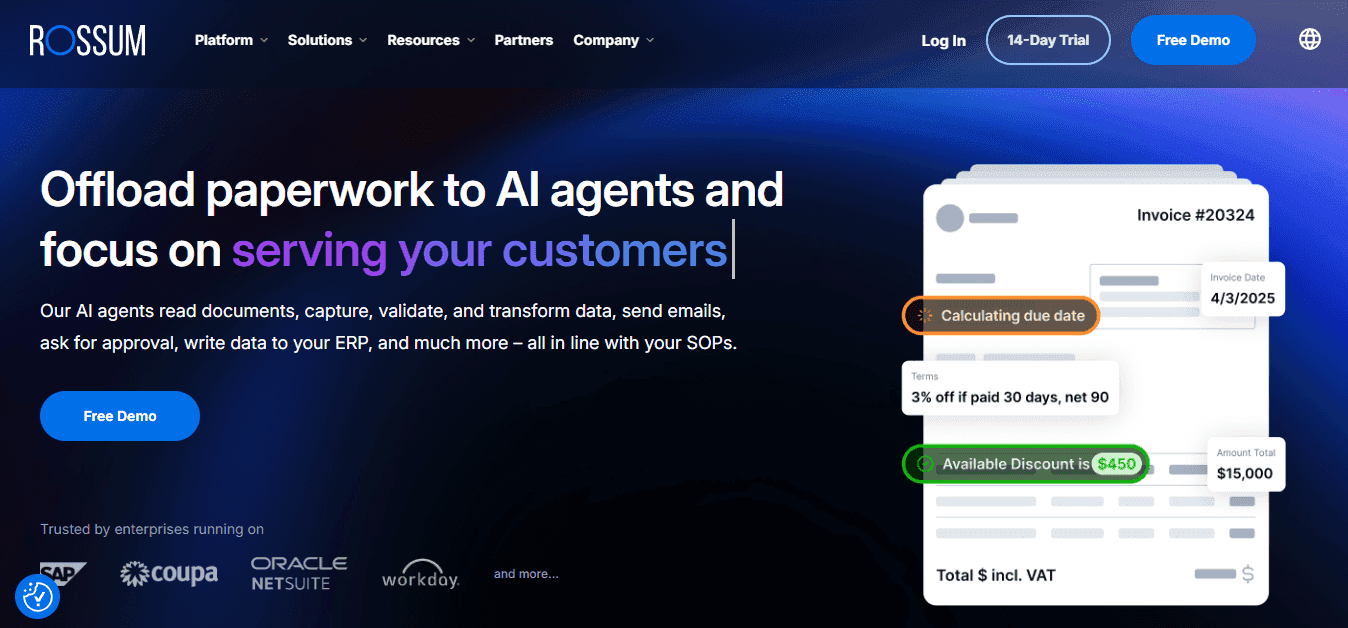Click the 'serving your customers' gradient text

click(480, 249)
